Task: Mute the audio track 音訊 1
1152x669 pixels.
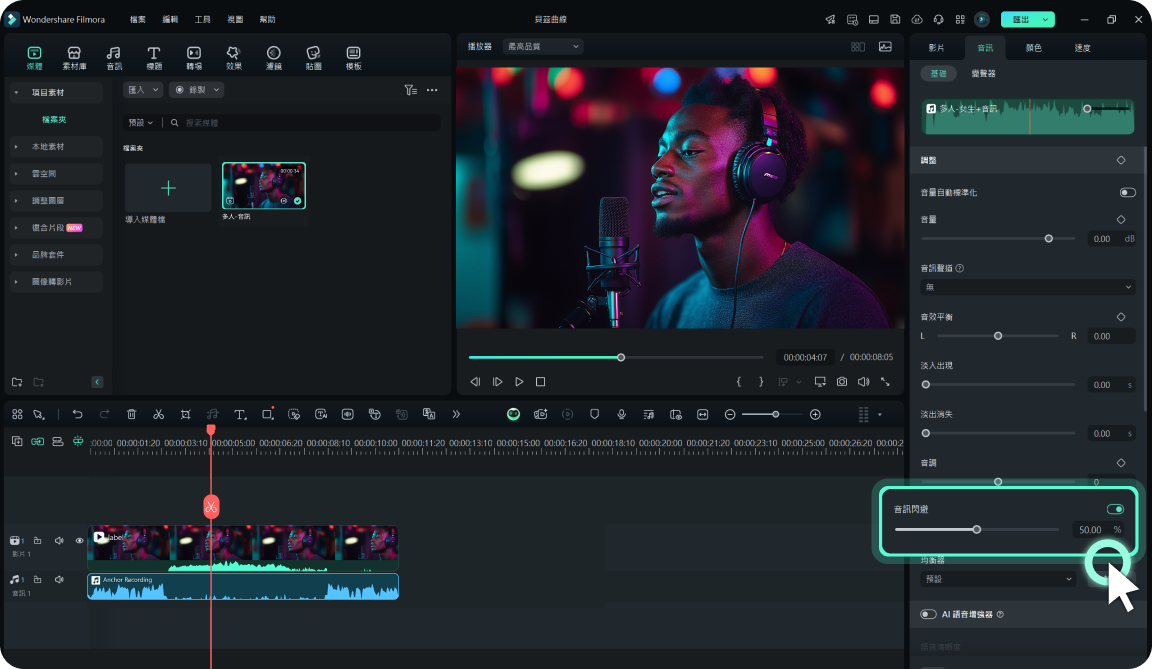Action: click(x=59, y=579)
